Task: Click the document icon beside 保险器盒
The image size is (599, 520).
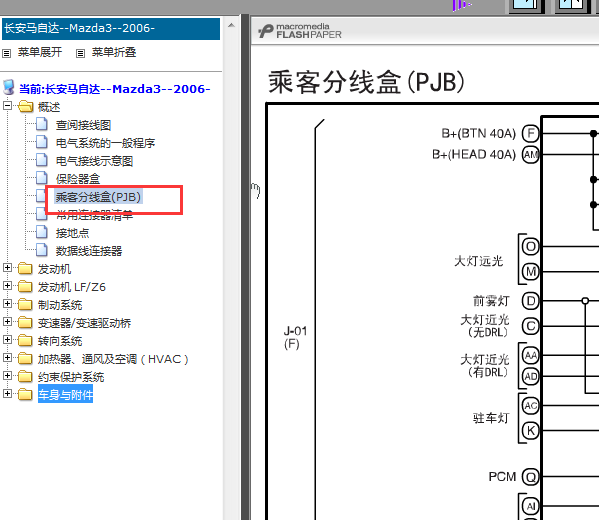Action: click(42, 178)
